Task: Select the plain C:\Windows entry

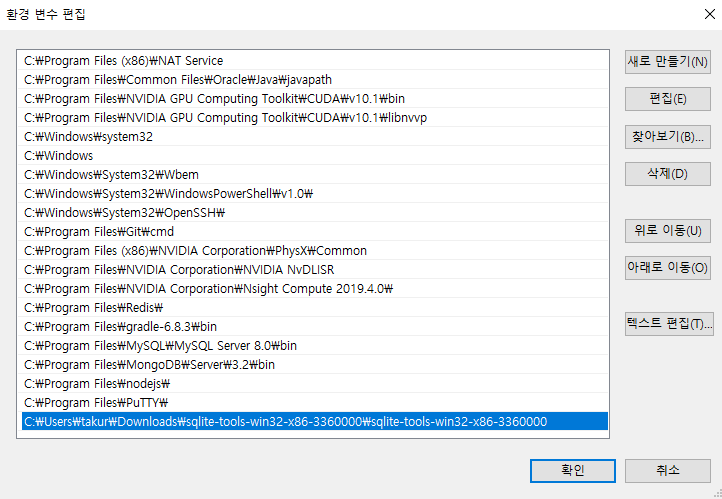Action: [314, 156]
